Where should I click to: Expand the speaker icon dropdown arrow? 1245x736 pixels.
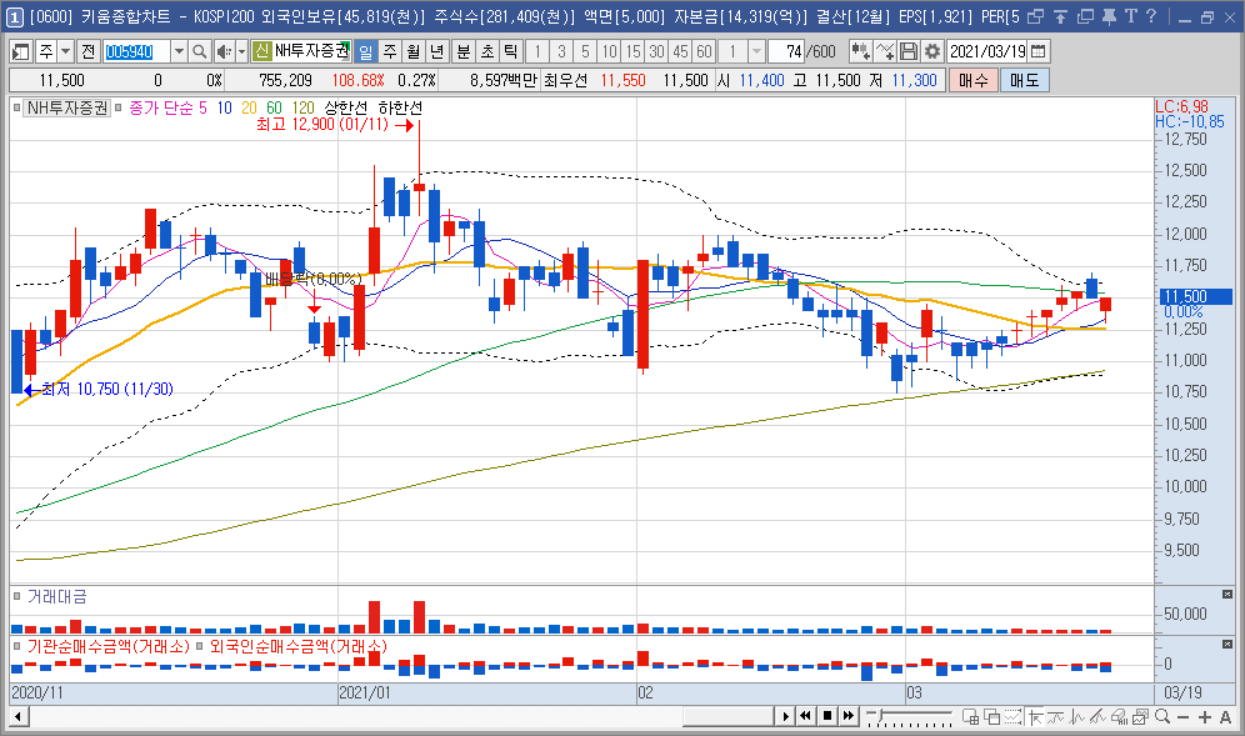coord(242,51)
